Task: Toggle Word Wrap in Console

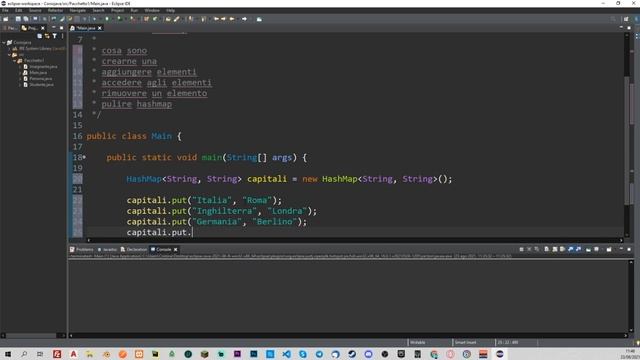Action: (x=562, y=249)
